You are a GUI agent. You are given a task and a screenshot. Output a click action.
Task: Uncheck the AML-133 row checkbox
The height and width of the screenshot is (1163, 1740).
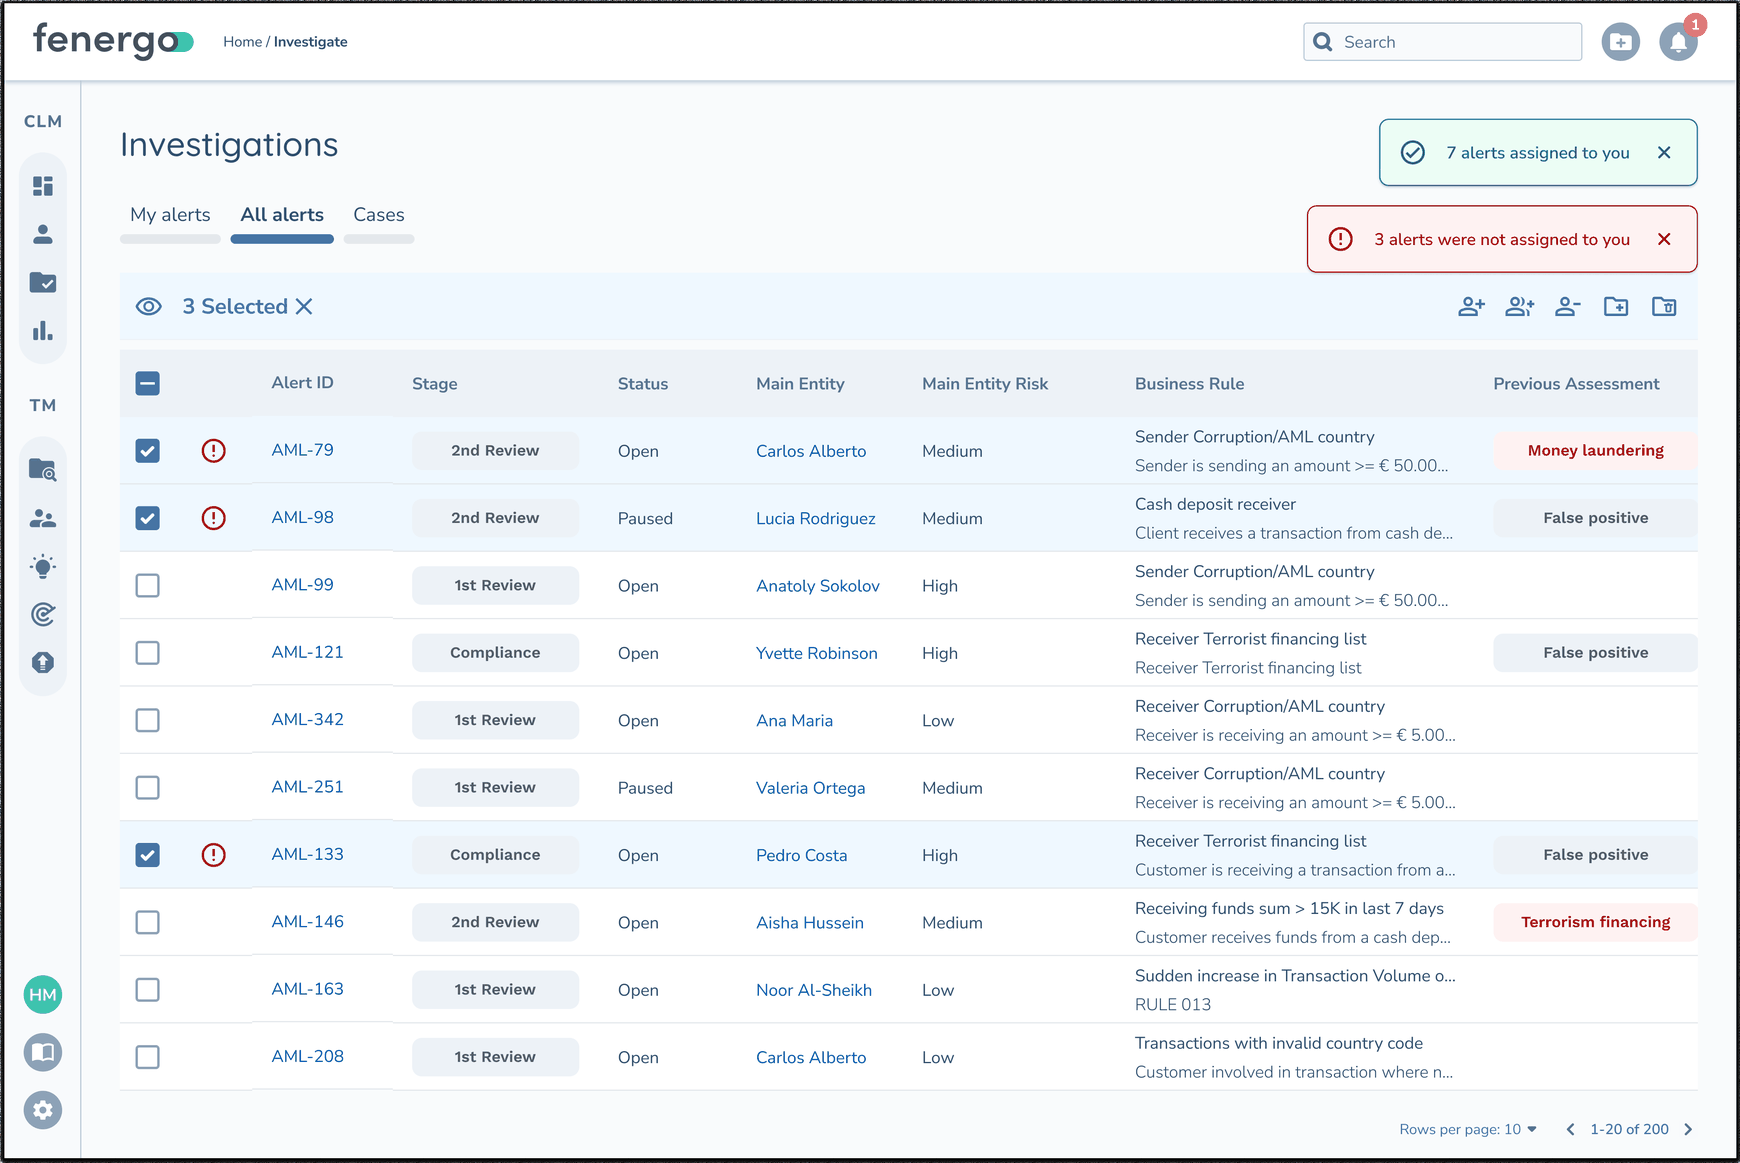point(148,855)
